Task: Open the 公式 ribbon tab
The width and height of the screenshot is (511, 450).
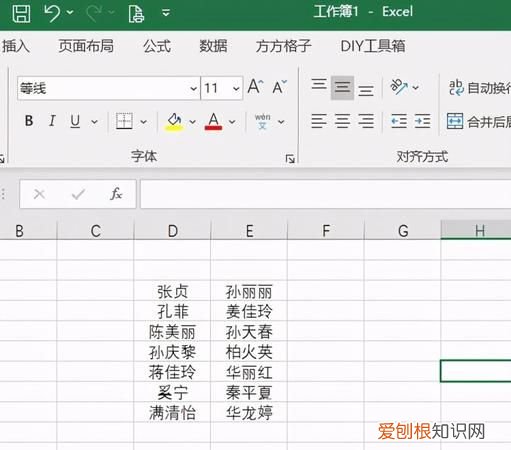Action: click(157, 46)
